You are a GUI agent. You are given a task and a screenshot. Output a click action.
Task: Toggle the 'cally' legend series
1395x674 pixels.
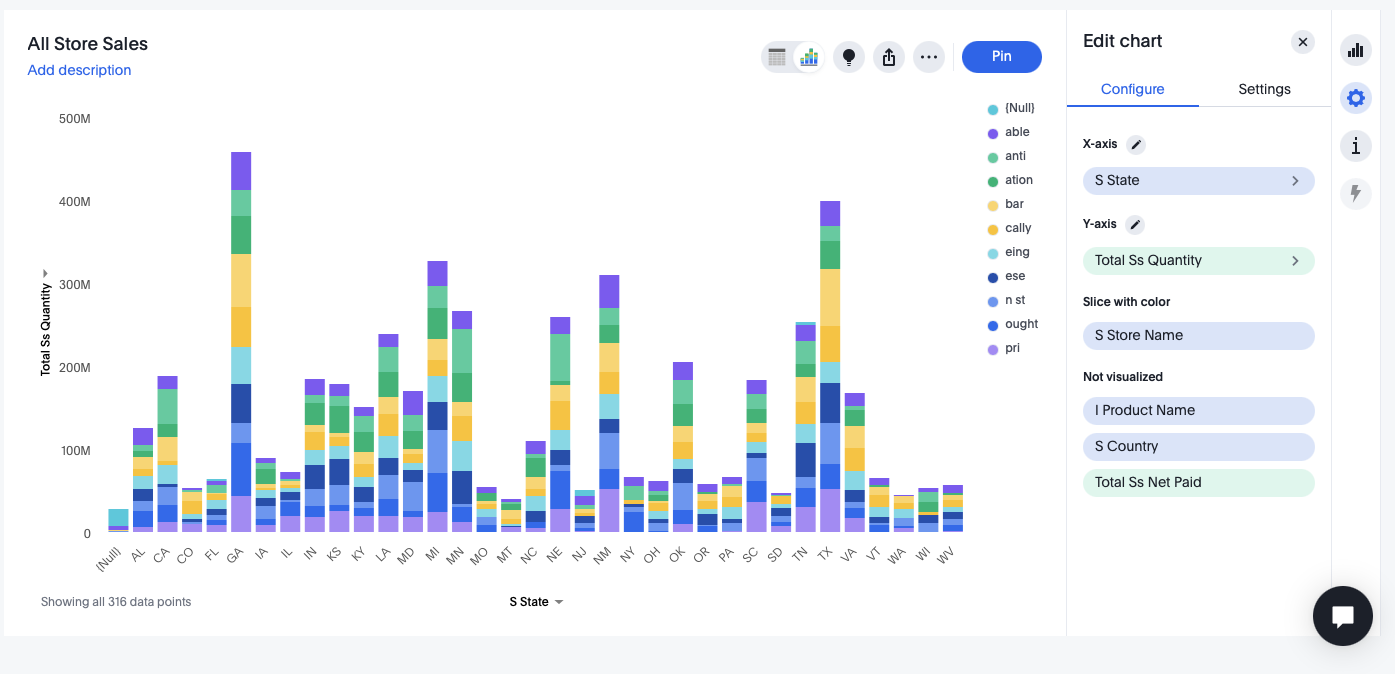(1018, 228)
